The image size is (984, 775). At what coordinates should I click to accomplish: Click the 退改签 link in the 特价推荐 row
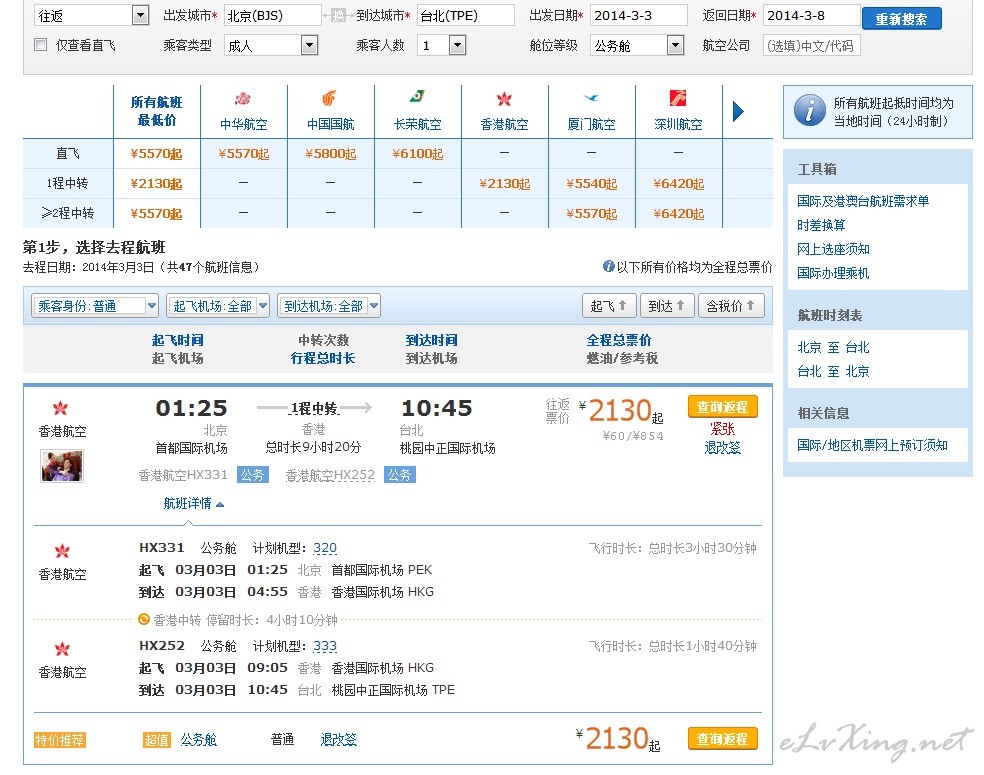(338, 740)
